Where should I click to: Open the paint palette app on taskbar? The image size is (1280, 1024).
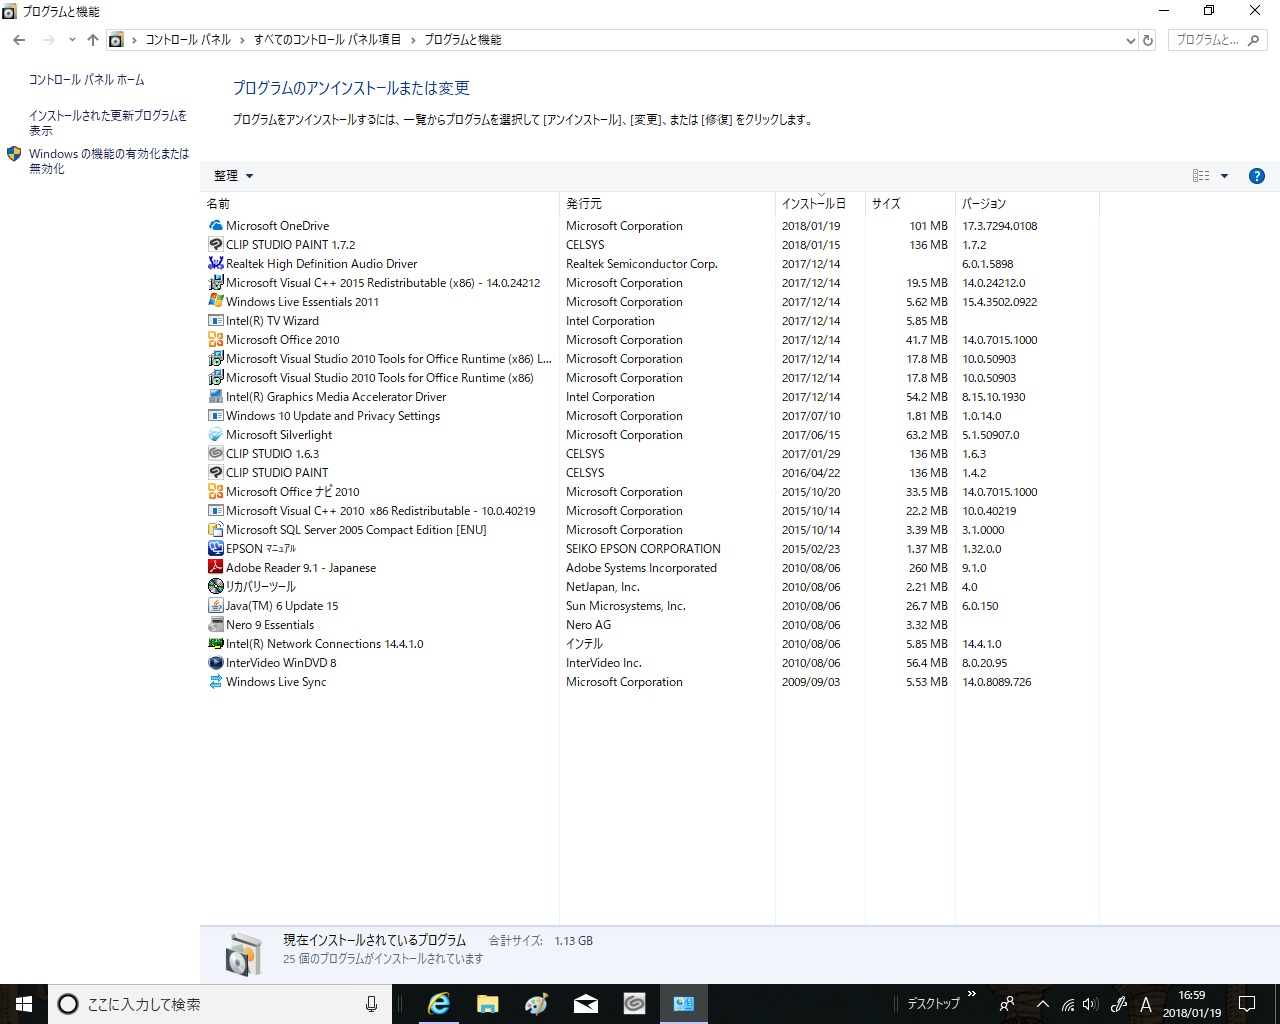coord(536,1004)
